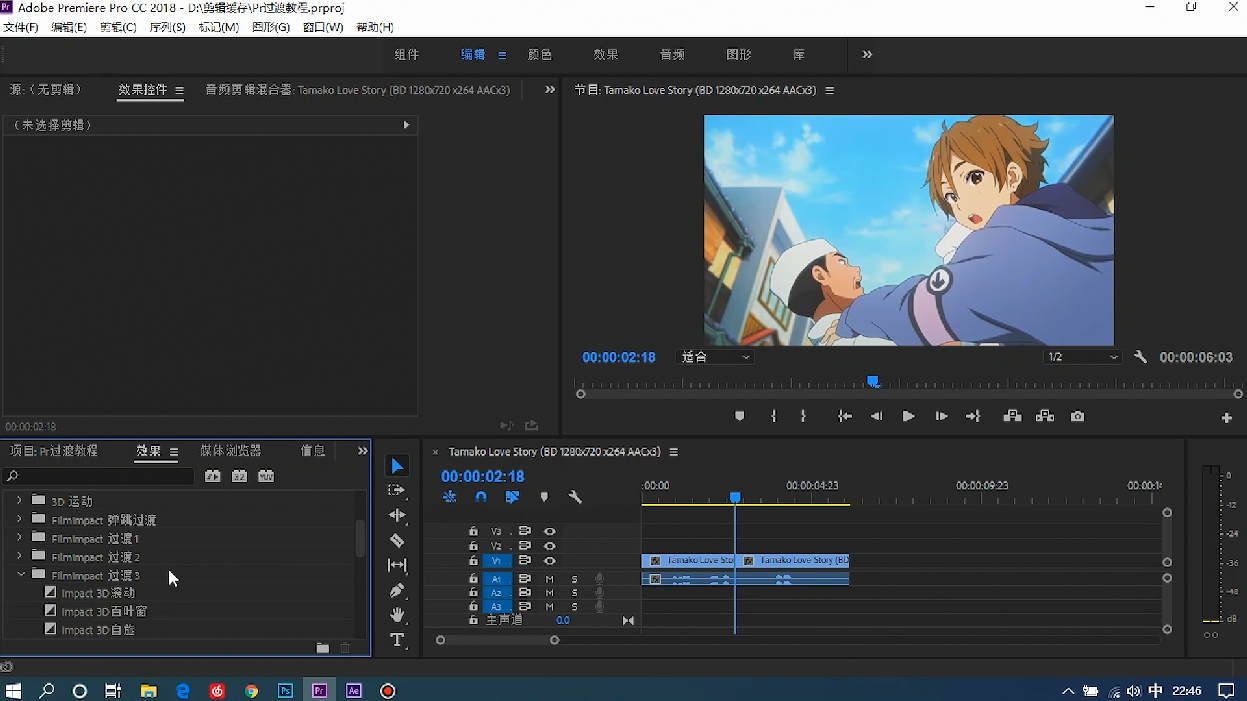The height and width of the screenshot is (701, 1247).
Task: Play the sequence in Program monitor
Action: 908,417
